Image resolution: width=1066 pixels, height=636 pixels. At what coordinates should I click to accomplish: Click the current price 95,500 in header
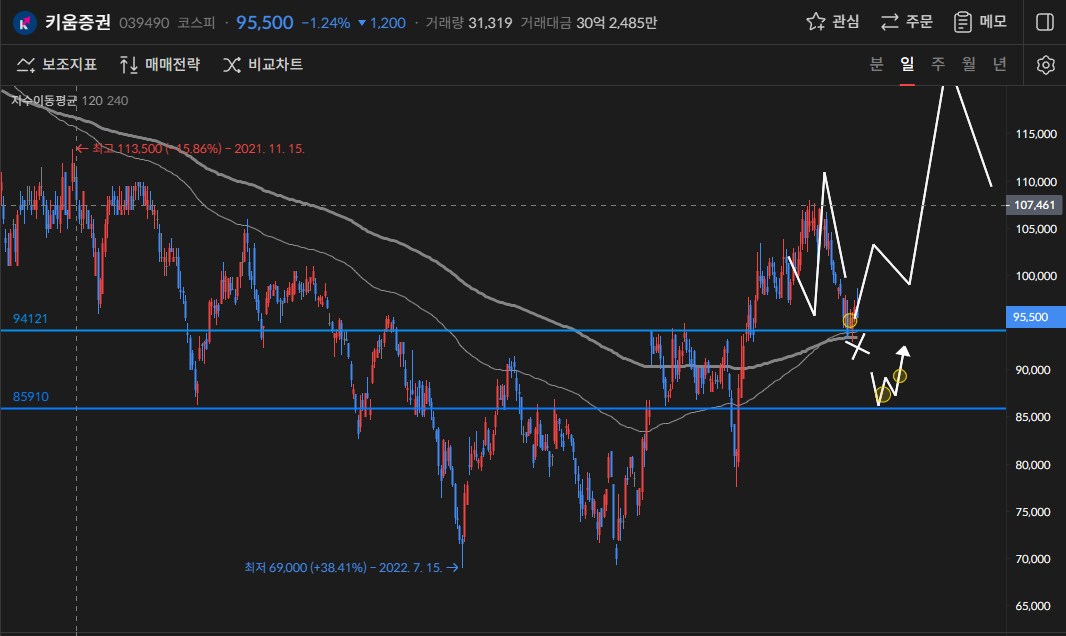pyautogui.click(x=264, y=22)
